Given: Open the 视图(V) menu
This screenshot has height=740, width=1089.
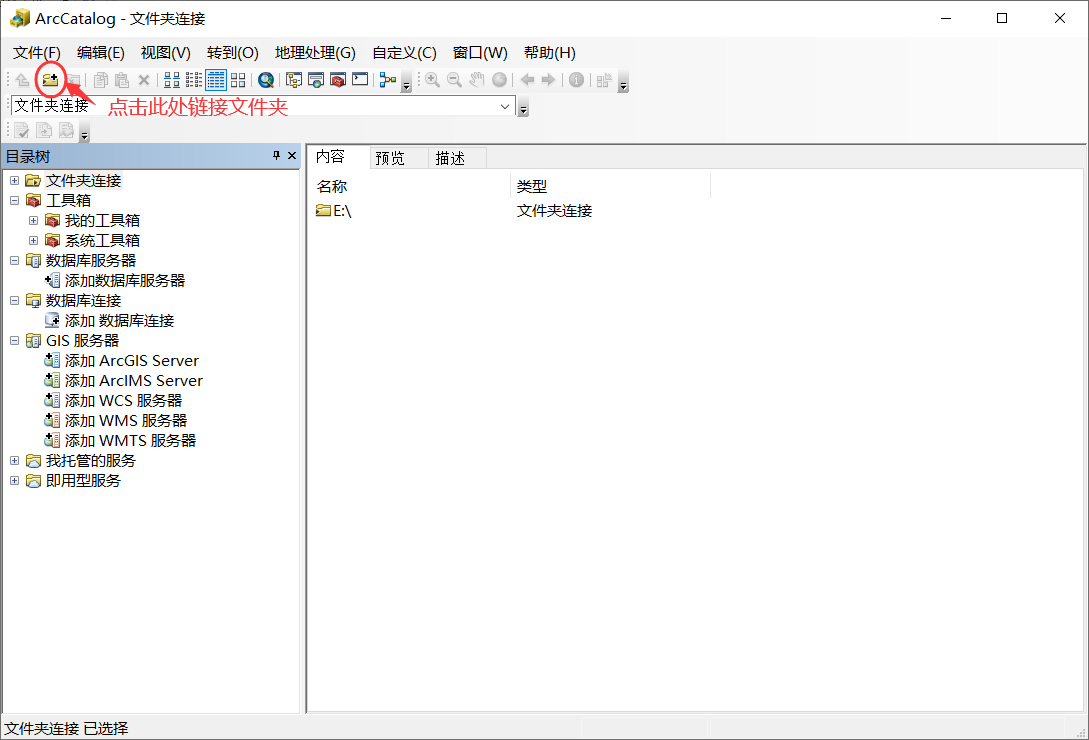Looking at the screenshot, I should point(165,53).
